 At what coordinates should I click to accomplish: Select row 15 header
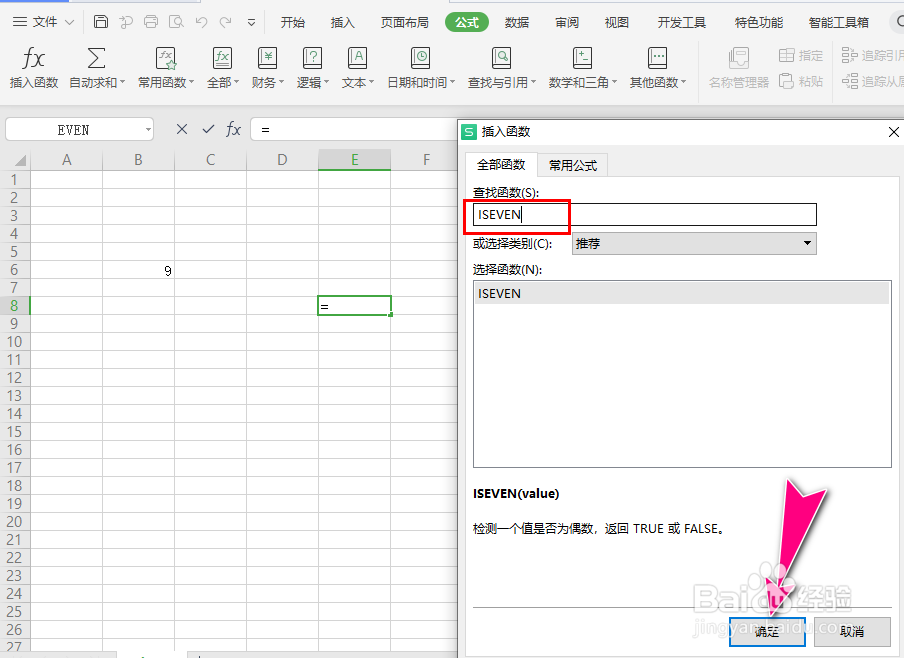(x=14, y=432)
